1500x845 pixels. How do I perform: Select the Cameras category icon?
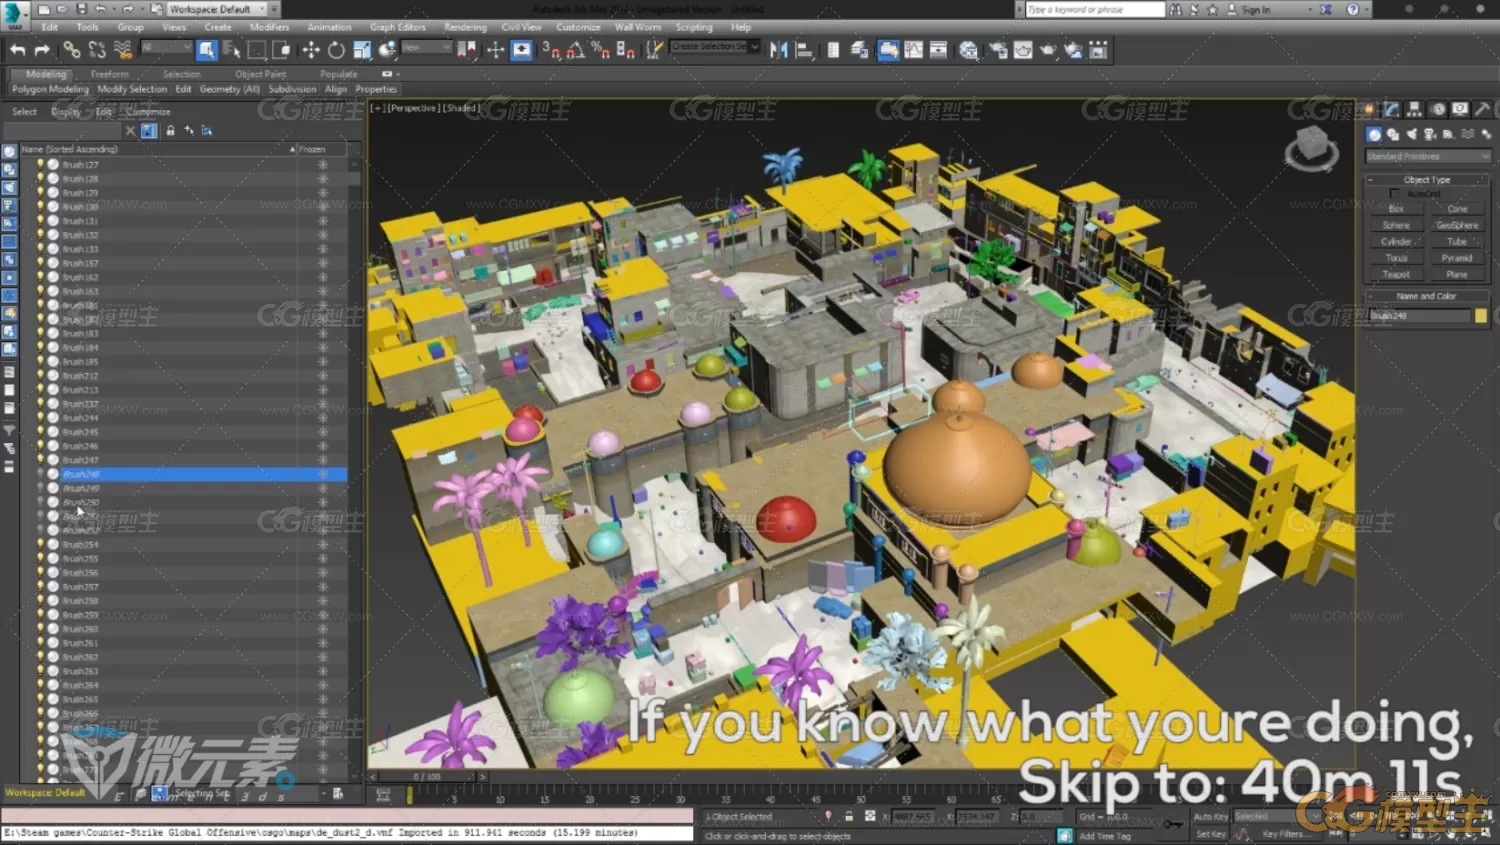[1430, 134]
